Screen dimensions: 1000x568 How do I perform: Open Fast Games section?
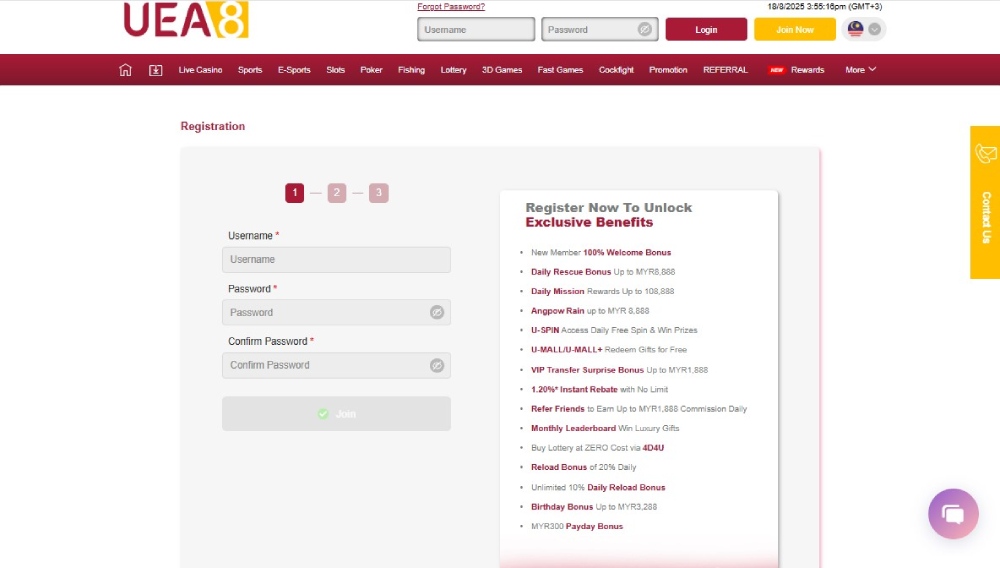point(560,70)
